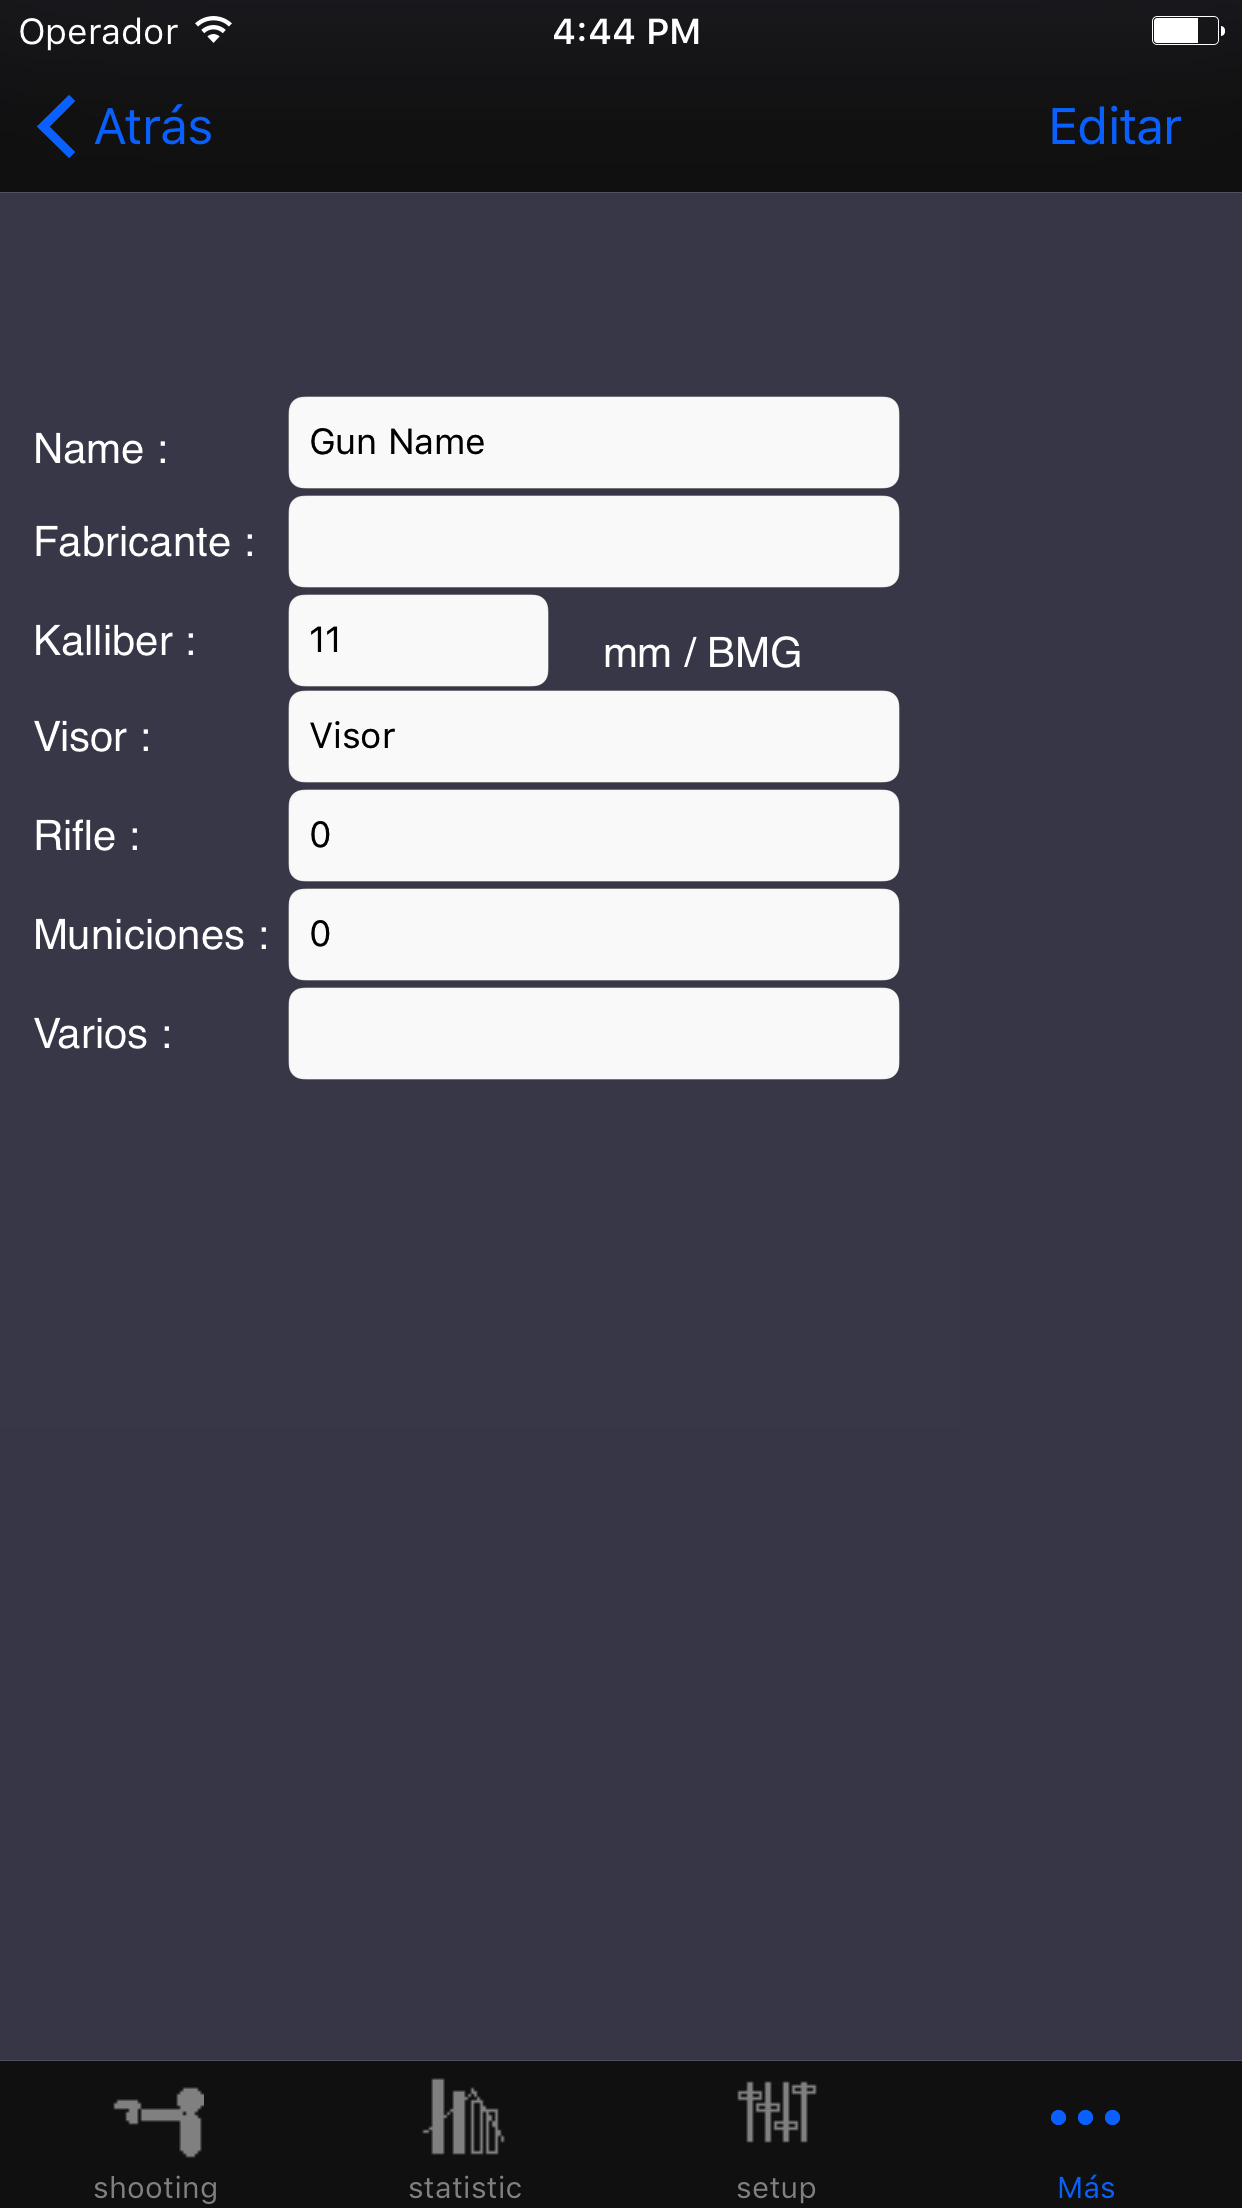Focus the Rifle value field
The image size is (1242, 2208).
[593, 836]
